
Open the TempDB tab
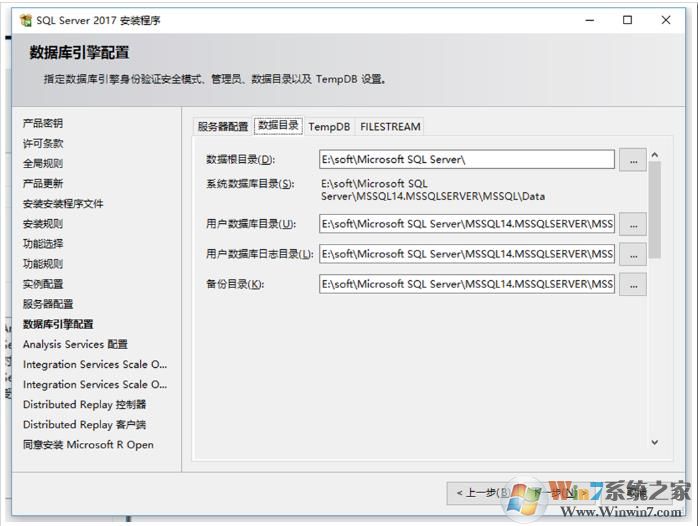[x=329, y=127]
